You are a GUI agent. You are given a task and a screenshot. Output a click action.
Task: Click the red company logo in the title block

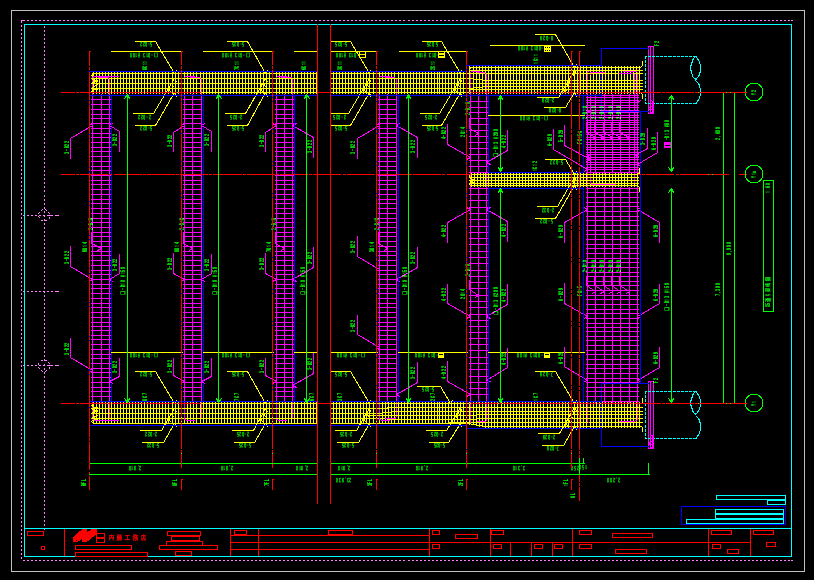coord(85,536)
